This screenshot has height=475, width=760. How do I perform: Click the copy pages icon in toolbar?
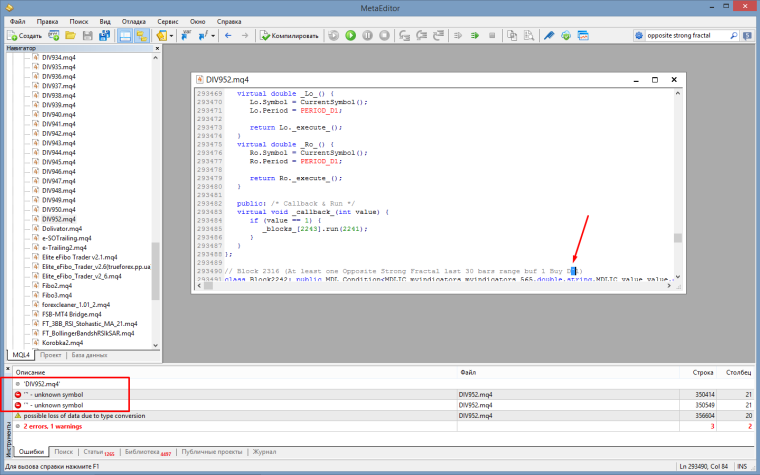[512, 35]
